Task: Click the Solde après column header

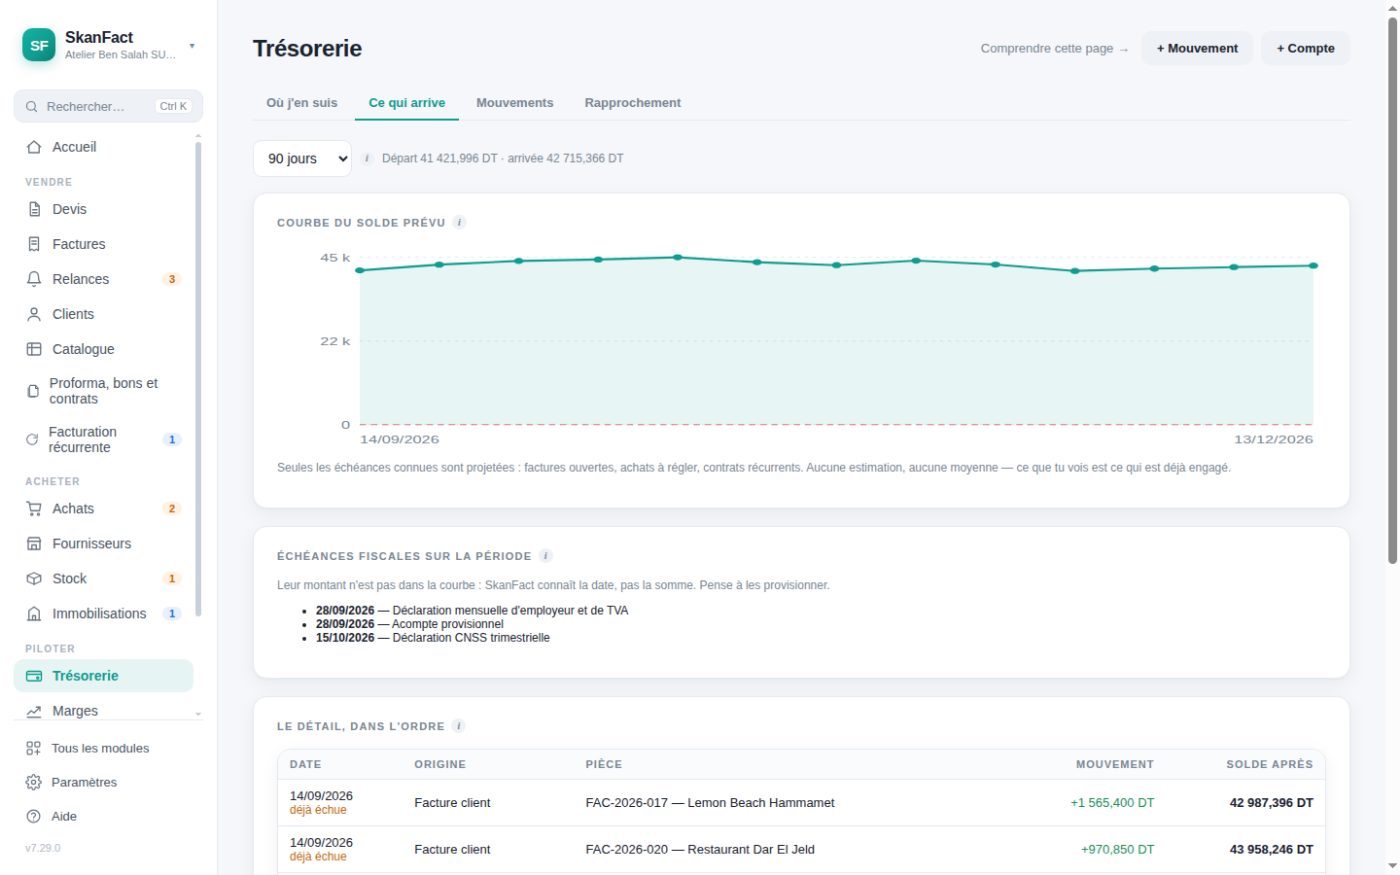Action: click(1269, 764)
